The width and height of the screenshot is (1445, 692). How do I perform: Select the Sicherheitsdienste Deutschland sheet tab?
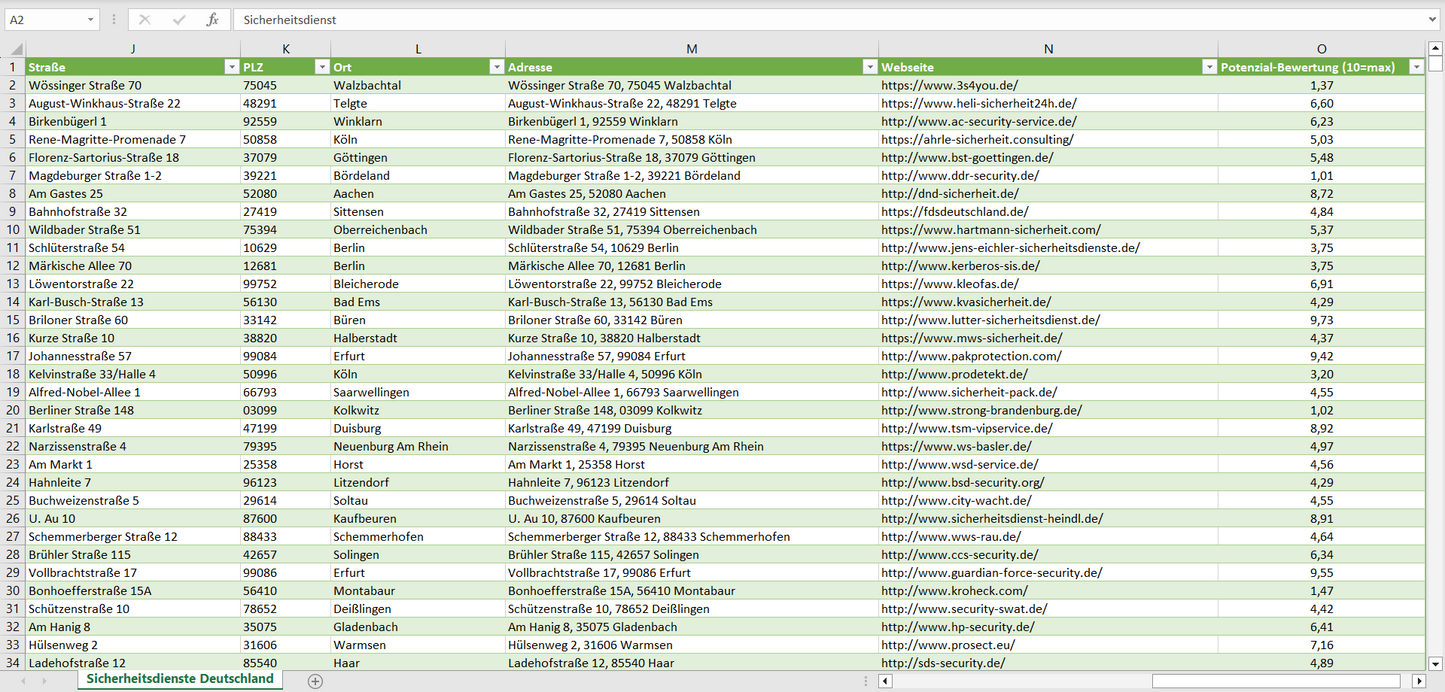pyautogui.click(x=180, y=679)
